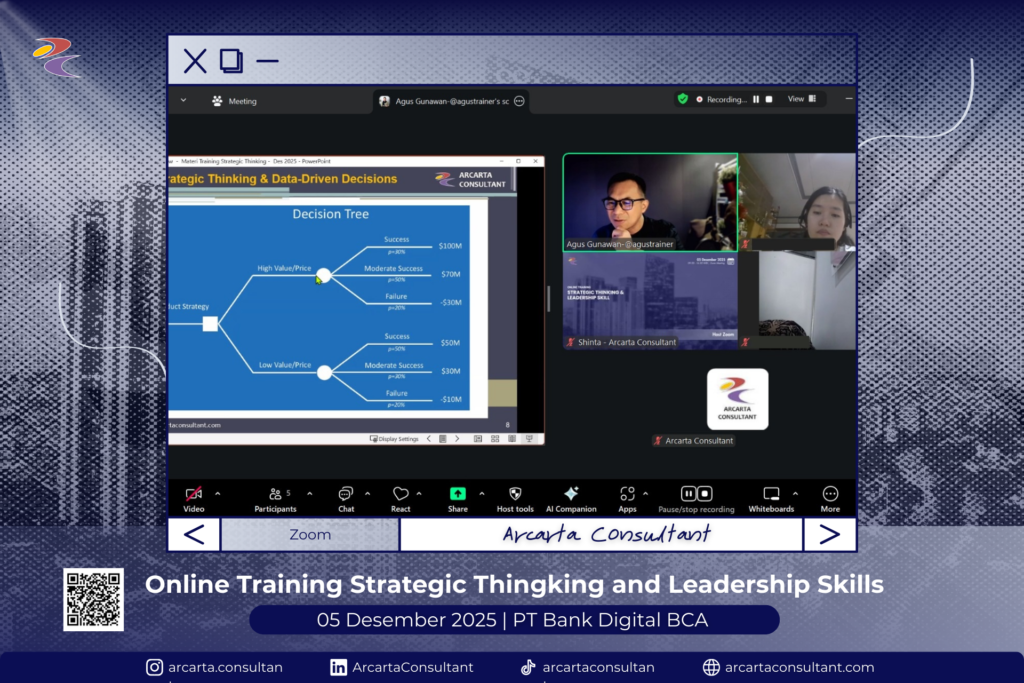Click the green Share screen button
The width and height of the screenshot is (1024, 683).
(457, 495)
